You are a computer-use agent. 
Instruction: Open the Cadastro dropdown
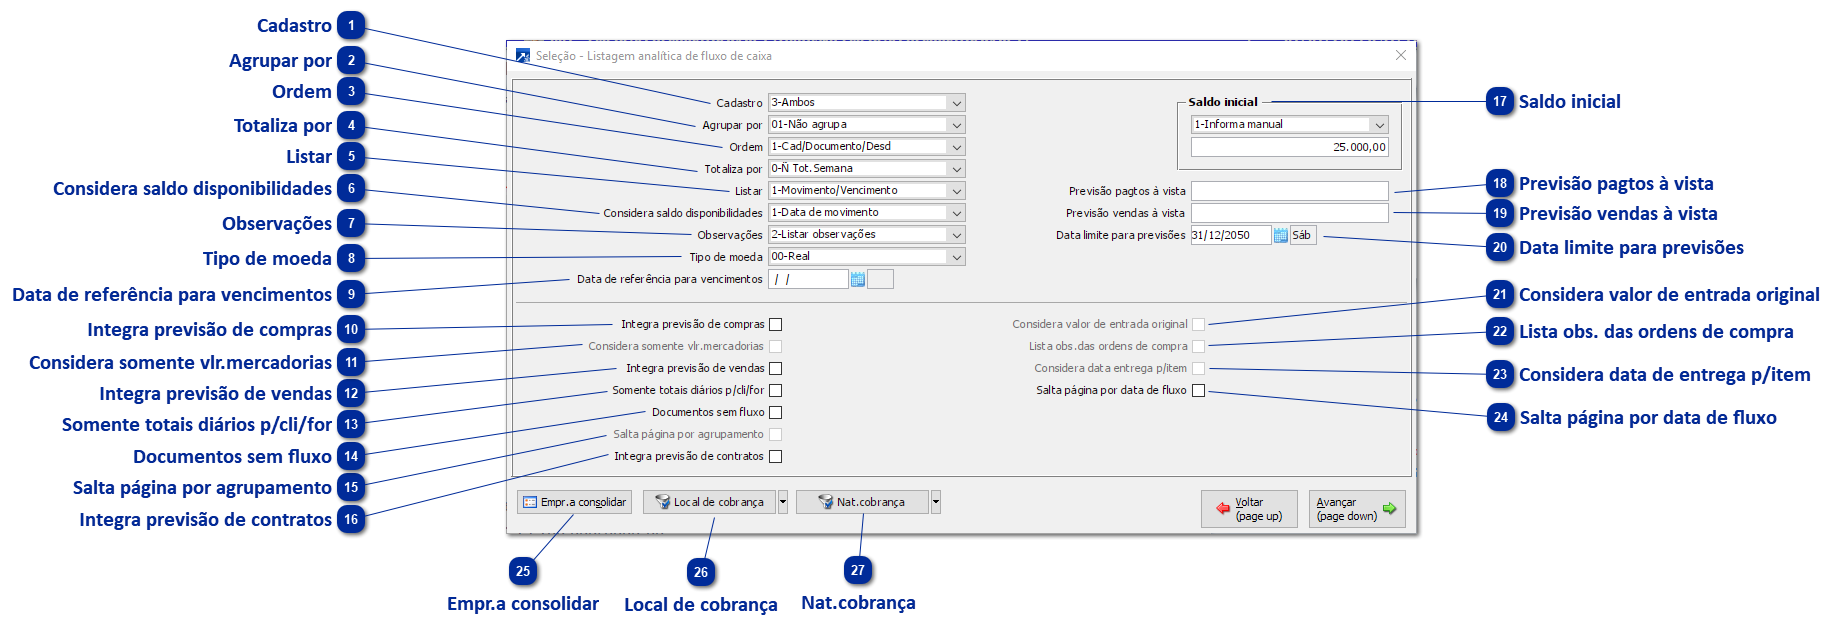[x=956, y=103]
